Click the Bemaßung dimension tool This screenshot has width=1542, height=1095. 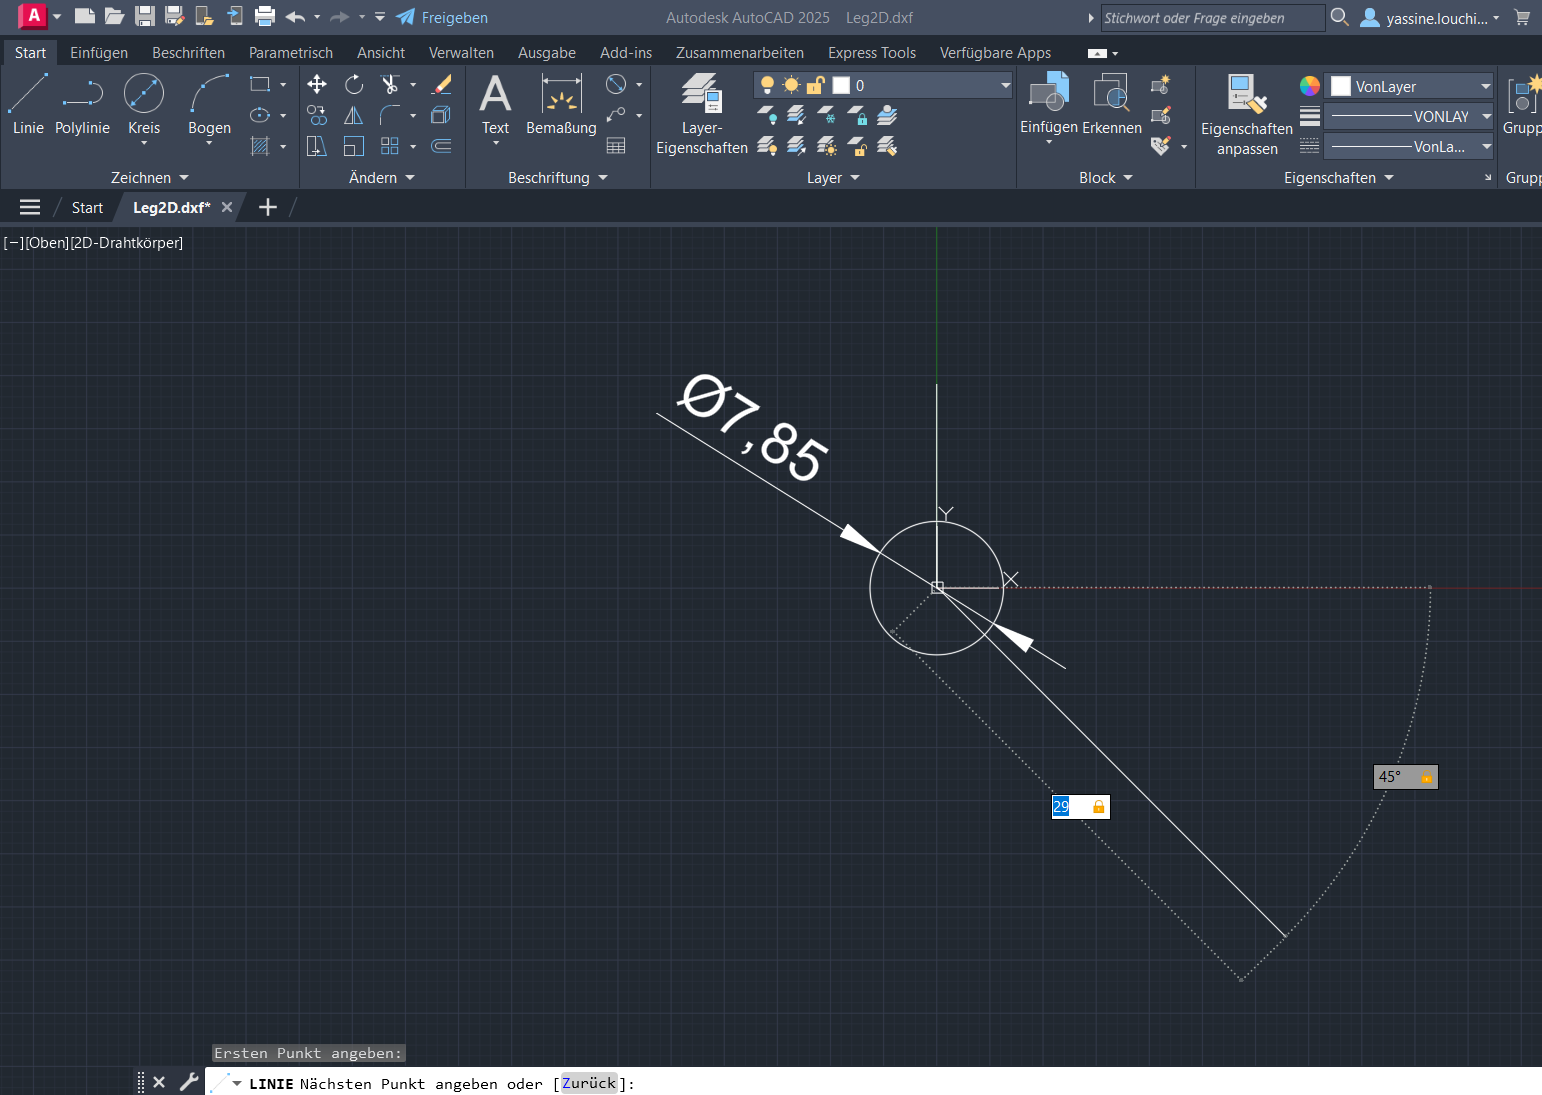(x=561, y=105)
